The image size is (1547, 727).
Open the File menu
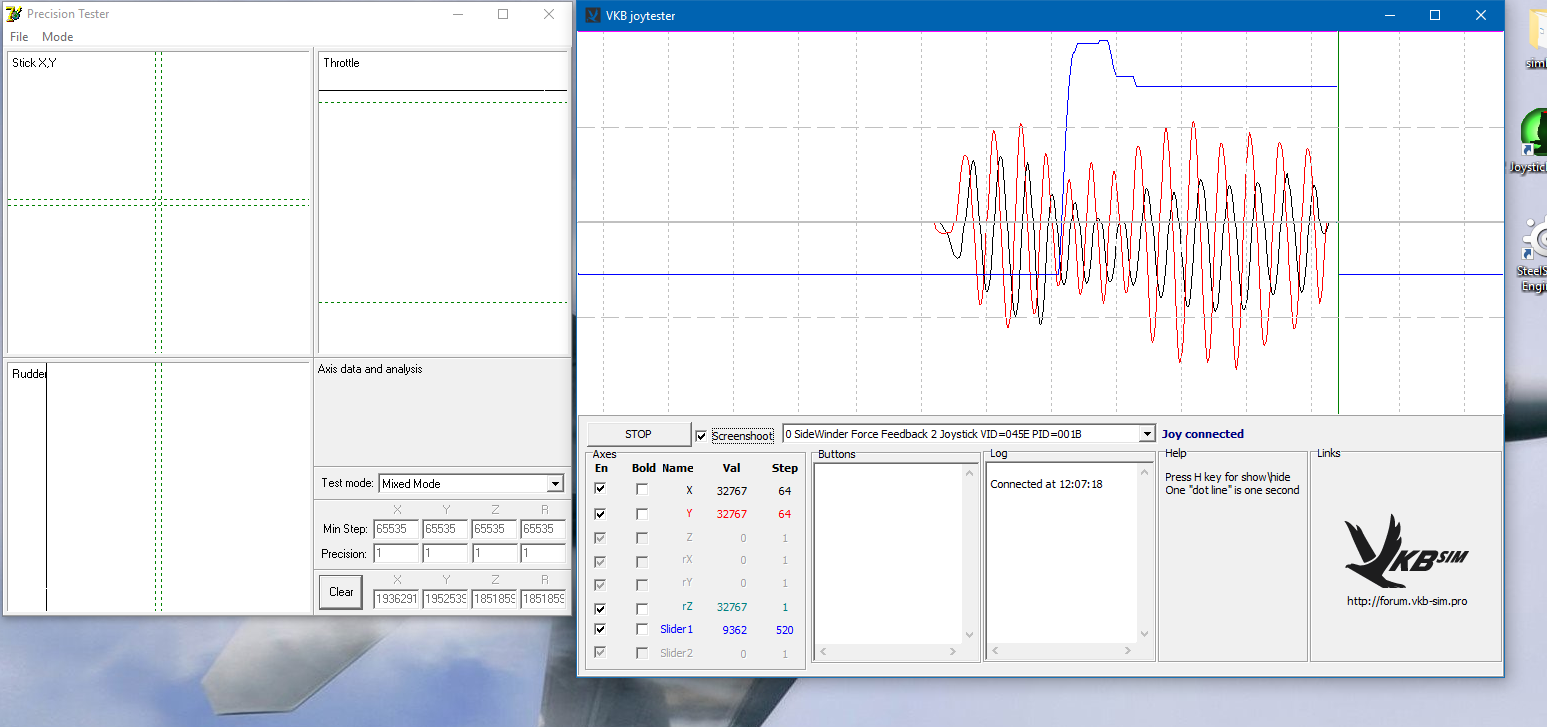19,37
